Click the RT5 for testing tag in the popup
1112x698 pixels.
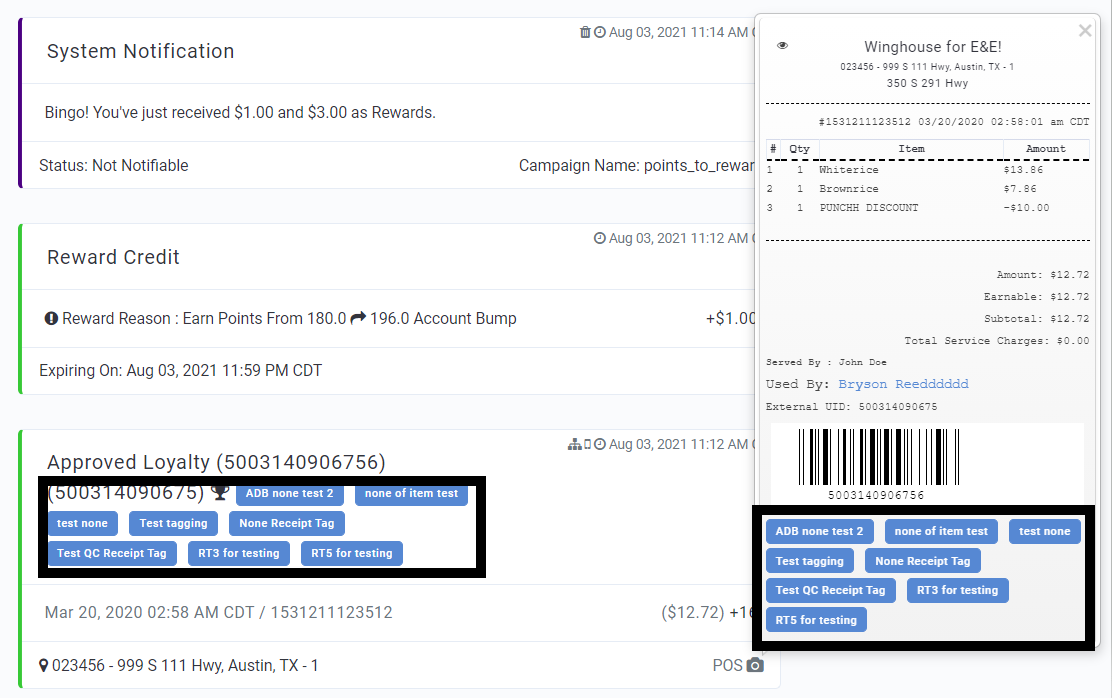tap(815, 619)
